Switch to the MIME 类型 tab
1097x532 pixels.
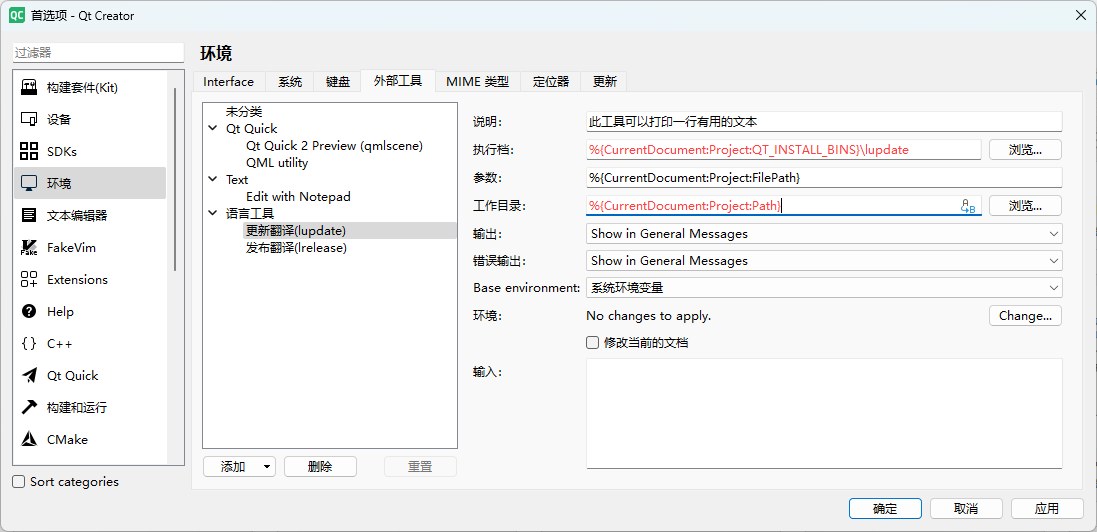click(x=477, y=82)
